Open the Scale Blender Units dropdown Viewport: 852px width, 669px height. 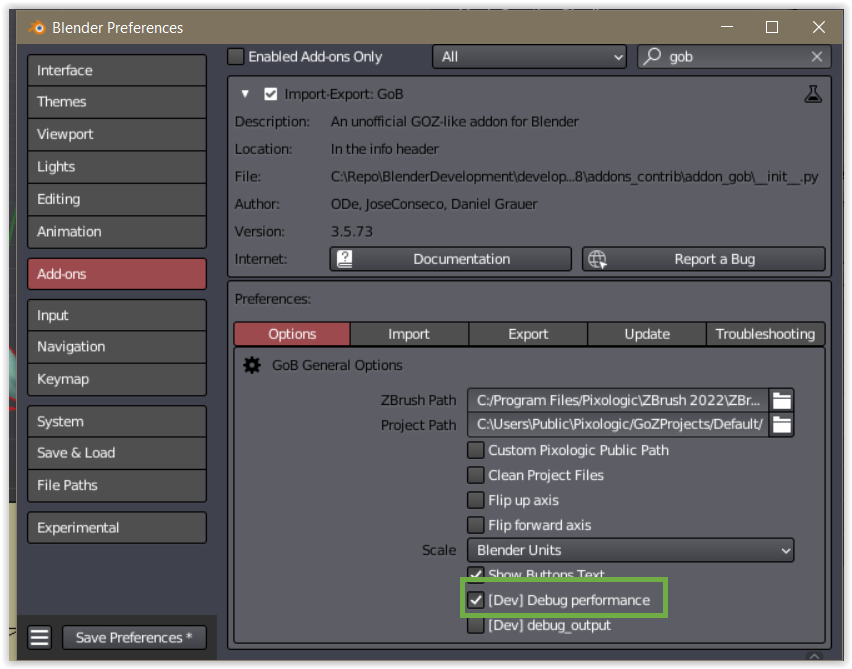(630, 550)
